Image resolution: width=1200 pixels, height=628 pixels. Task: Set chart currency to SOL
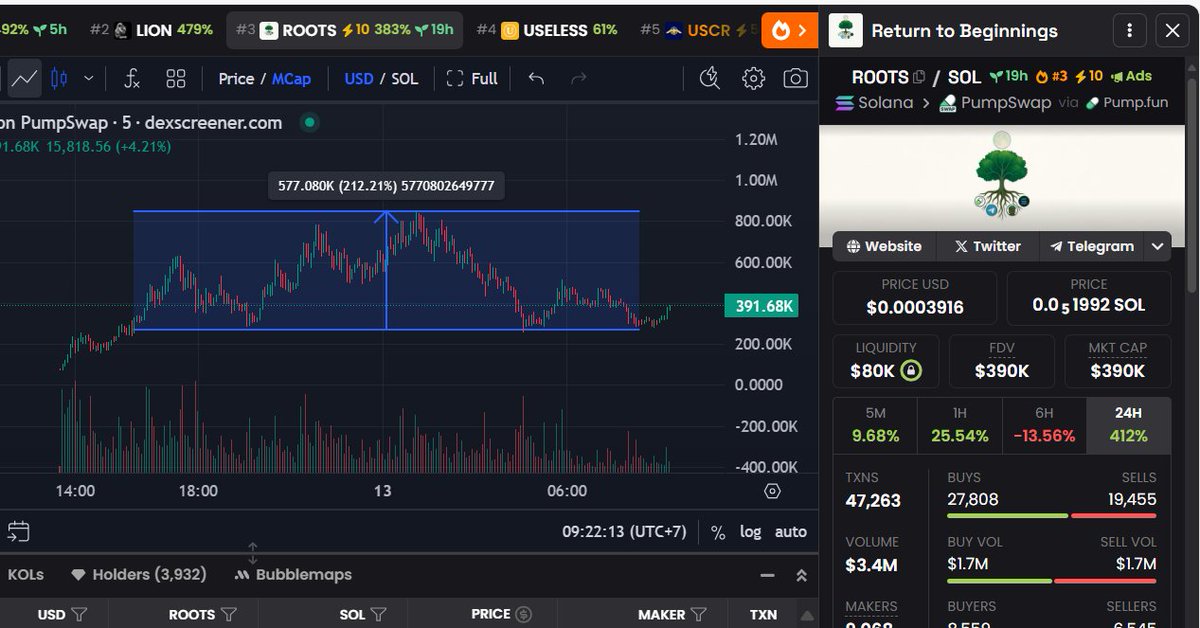pyautogui.click(x=405, y=78)
